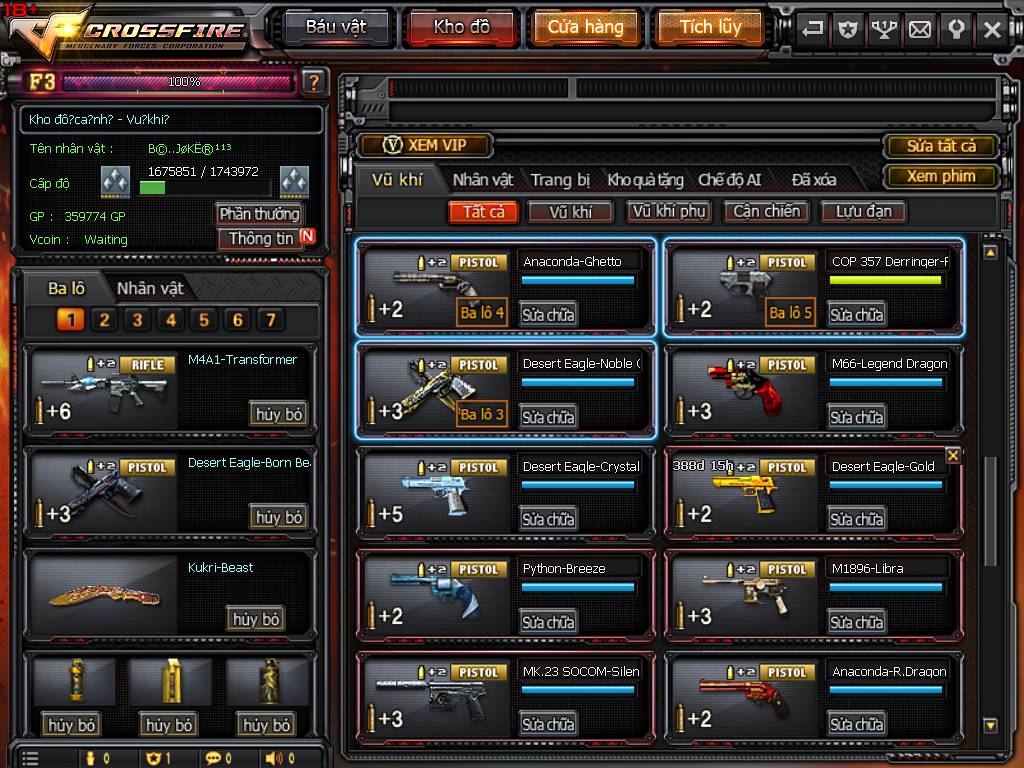Select Anaconda-R.Dragon revolver image
Image resolution: width=1024 pixels, height=768 pixels.
point(744,698)
